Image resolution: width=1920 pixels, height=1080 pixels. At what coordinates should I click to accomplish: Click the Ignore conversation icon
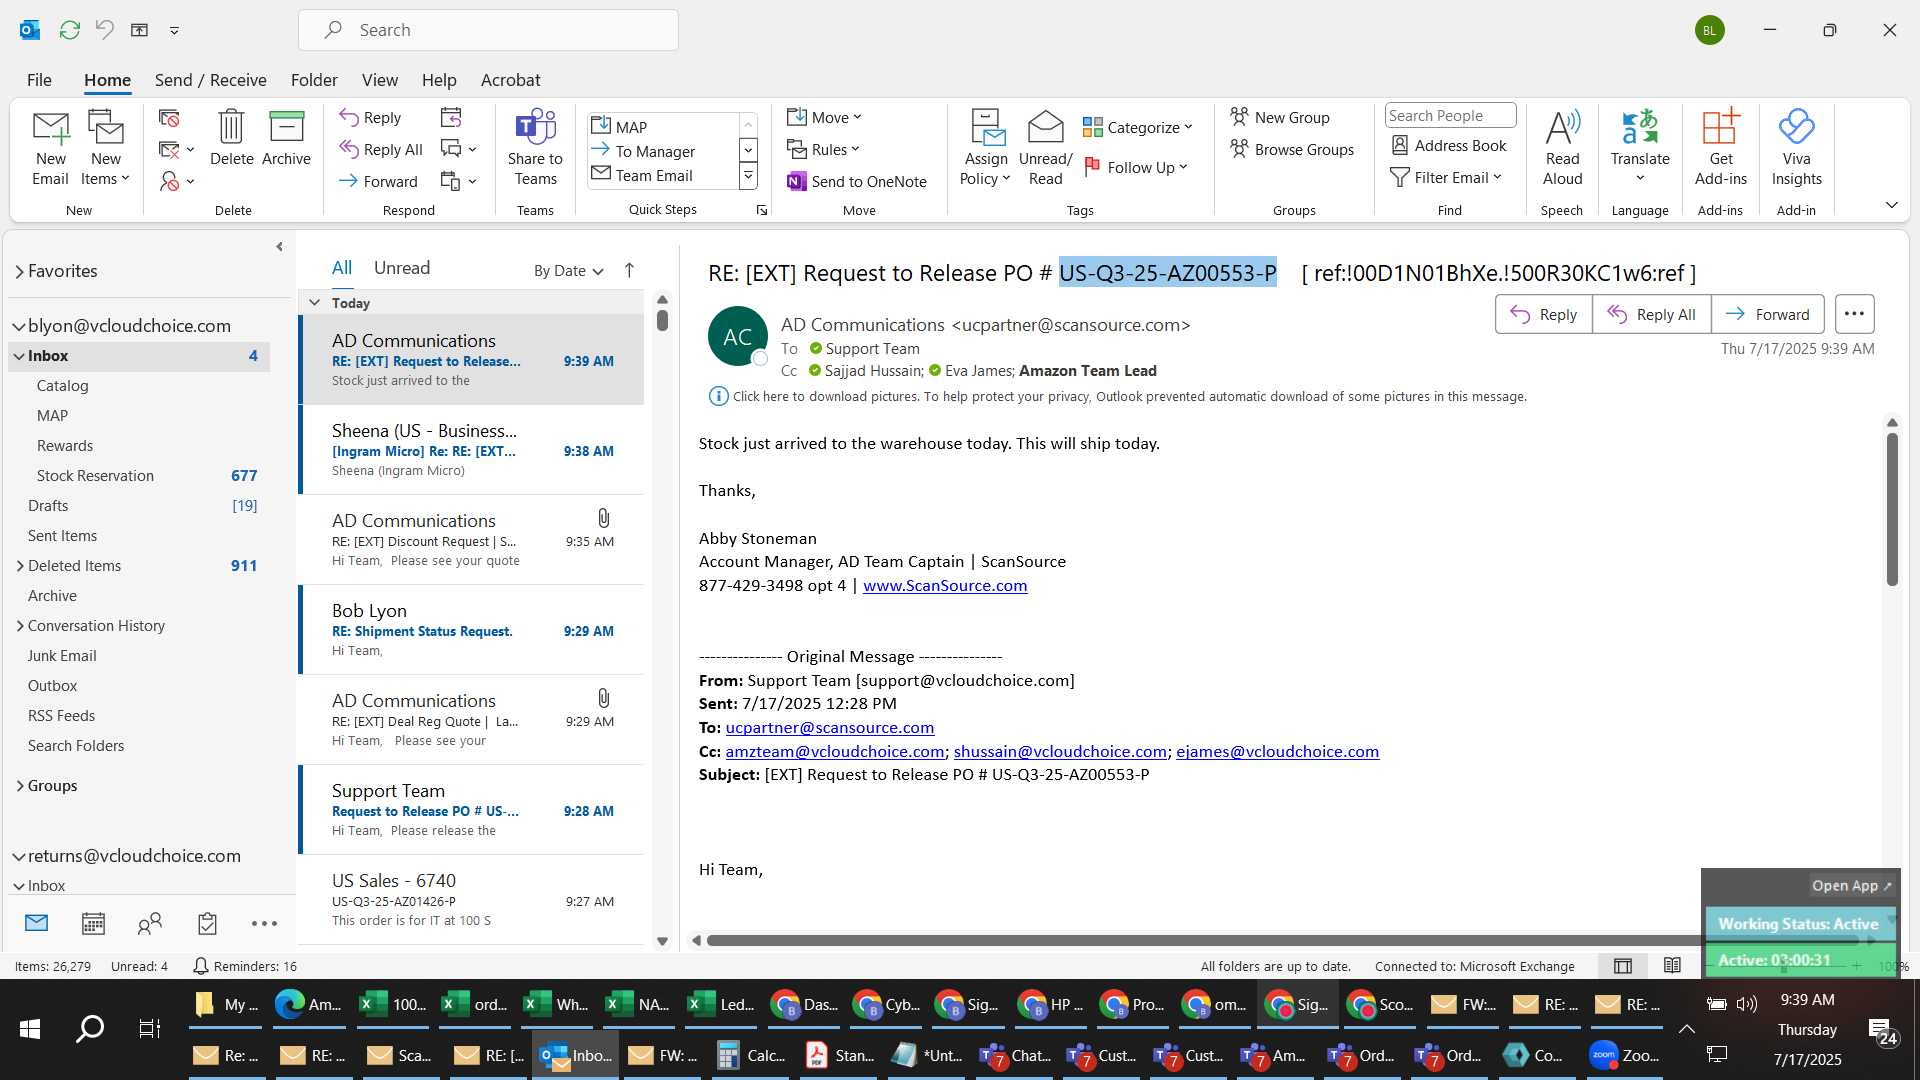(x=169, y=118)
